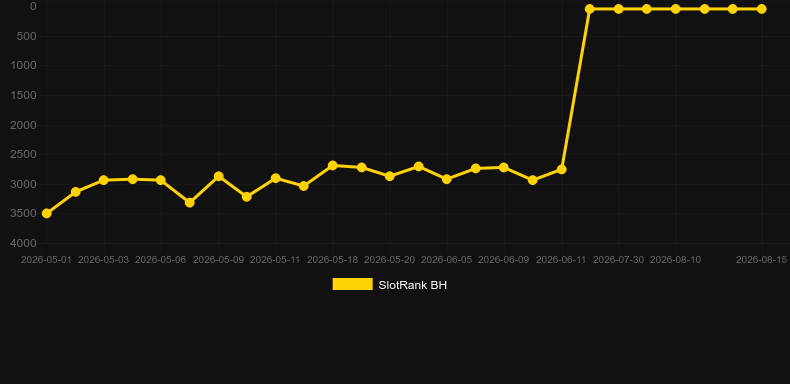Click the 2026-05-06 x-axis label

161,260
